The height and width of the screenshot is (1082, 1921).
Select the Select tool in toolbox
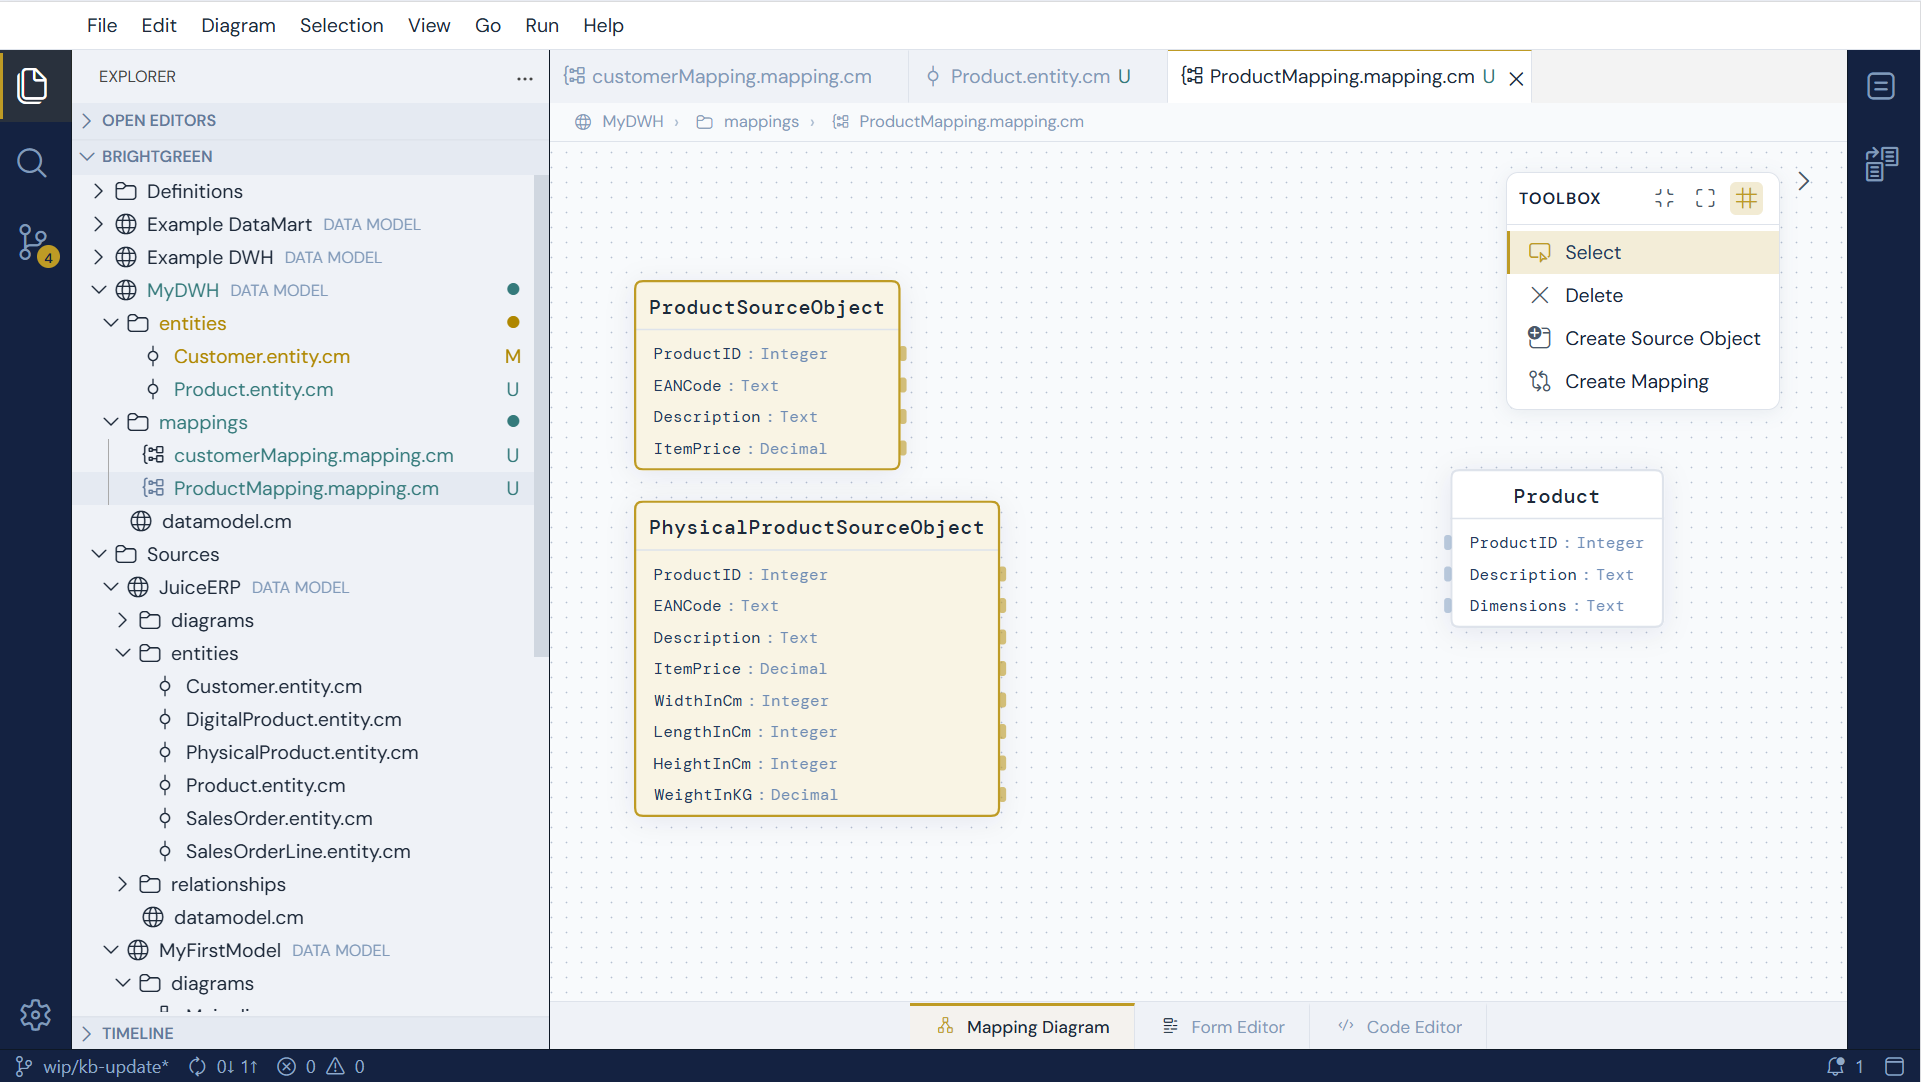click(1643, 253)
